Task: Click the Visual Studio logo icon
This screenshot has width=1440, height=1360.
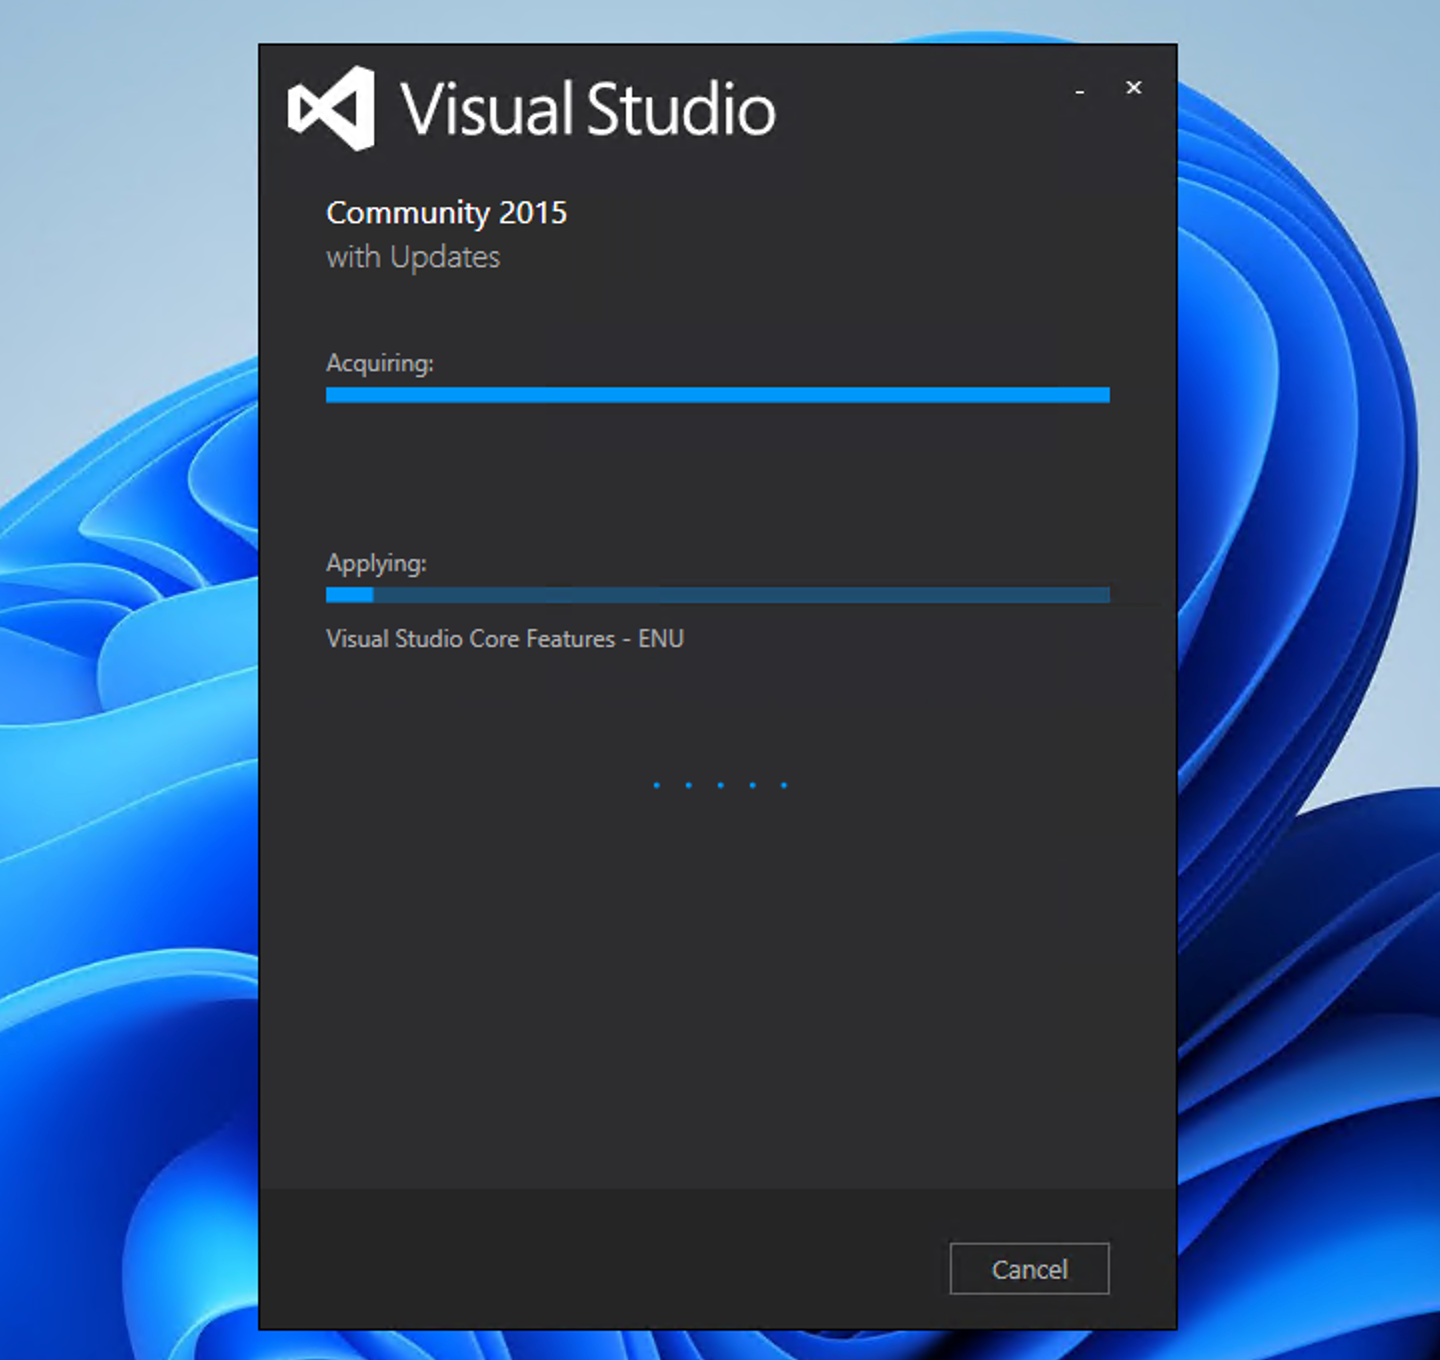Action: coord(331,108)
